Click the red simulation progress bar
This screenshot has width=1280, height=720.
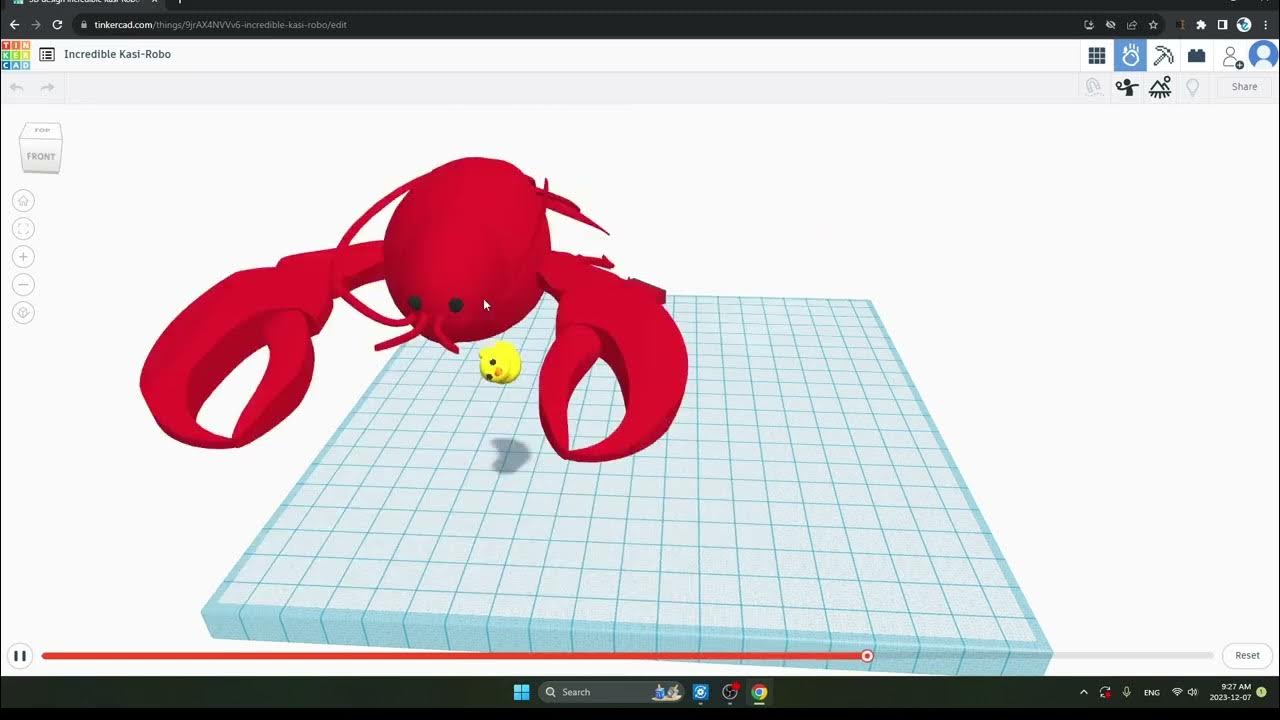coord(453,656)
